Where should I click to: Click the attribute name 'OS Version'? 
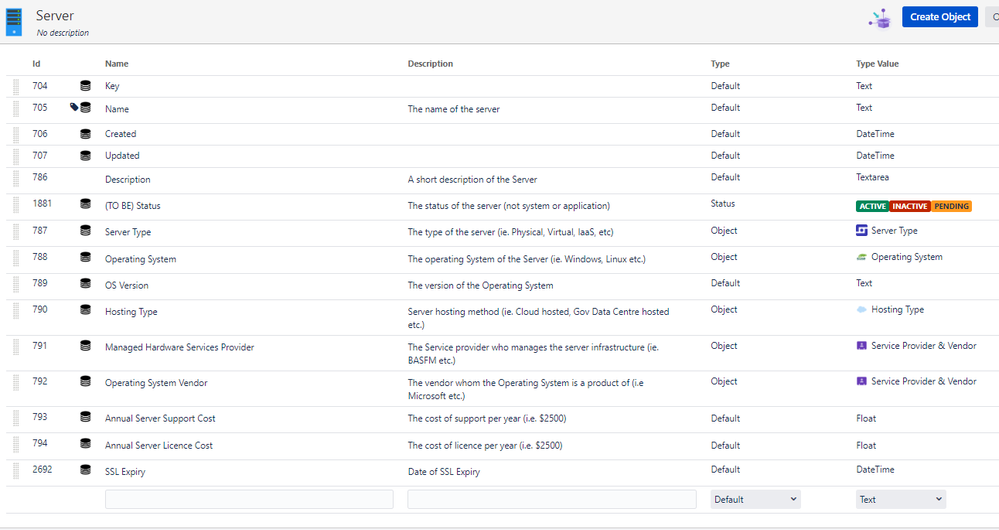tap(127, 286)
